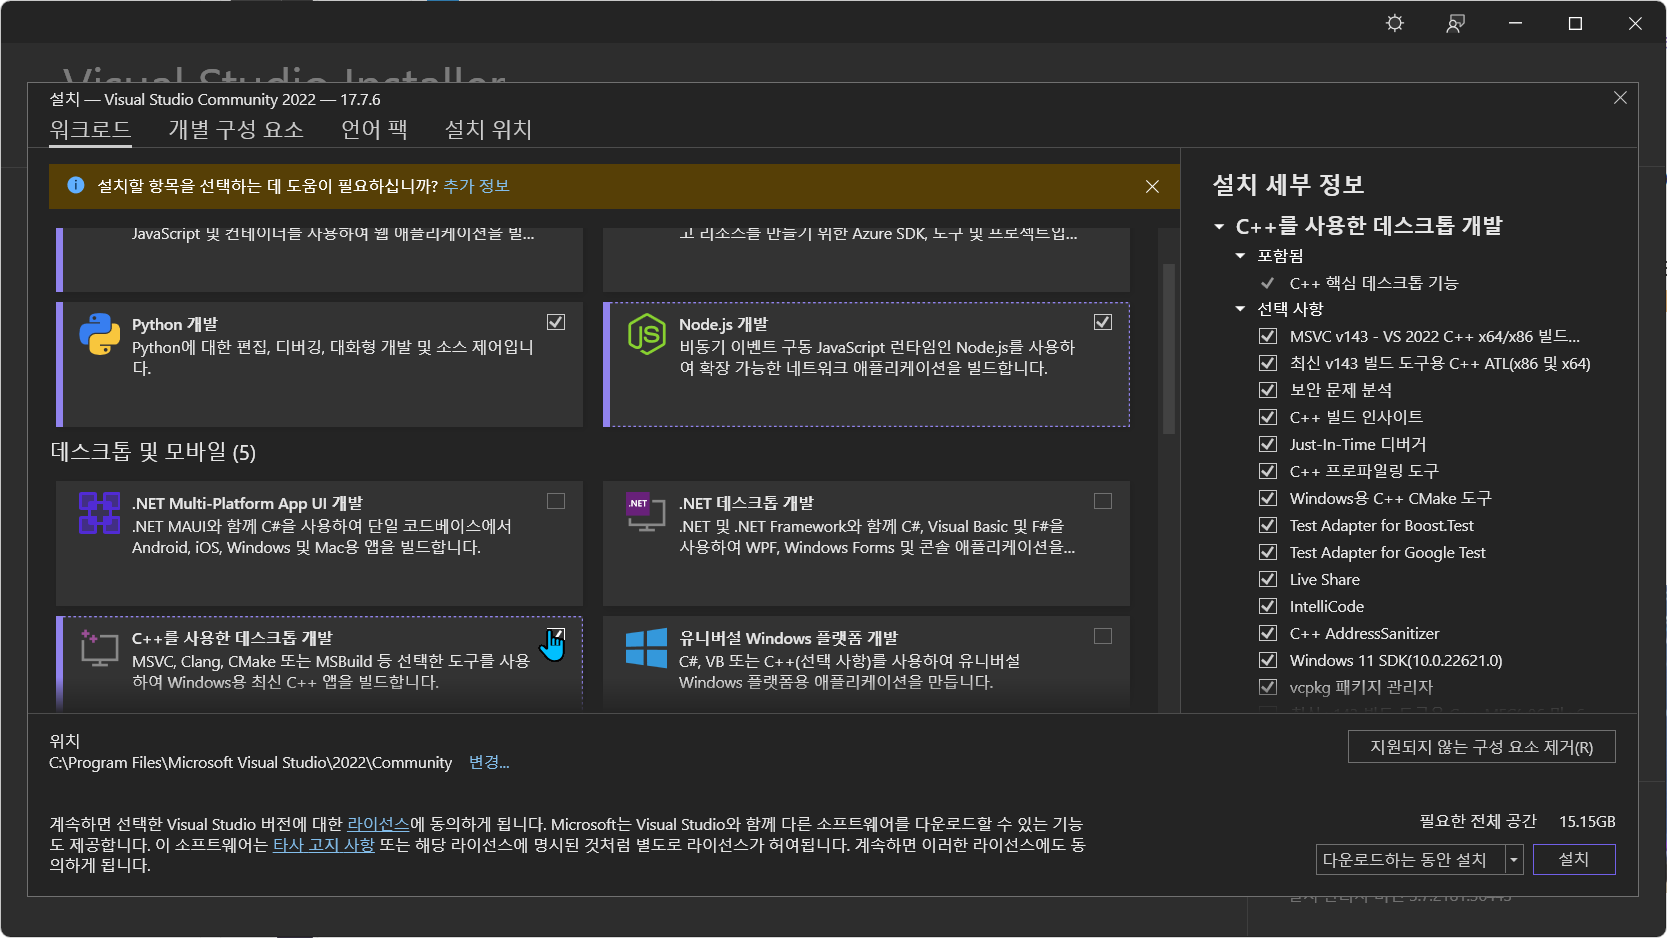
Task: Click the 데스크톱 및 모바일 (5) heading
Action: click(x=153, y=452)
